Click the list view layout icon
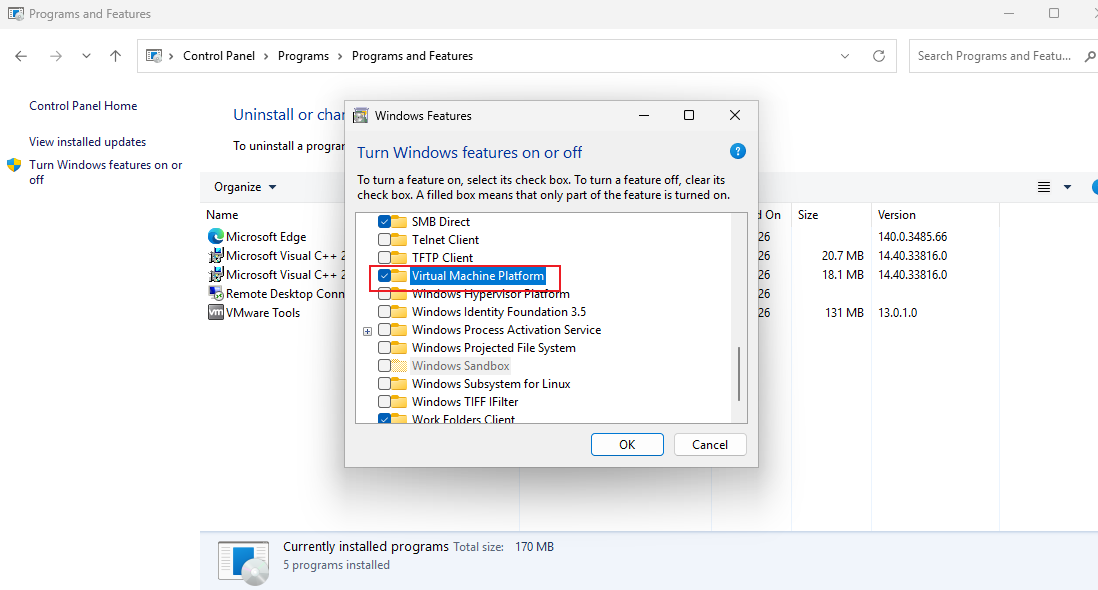Screen dimensions: 1098x590 1043,187
